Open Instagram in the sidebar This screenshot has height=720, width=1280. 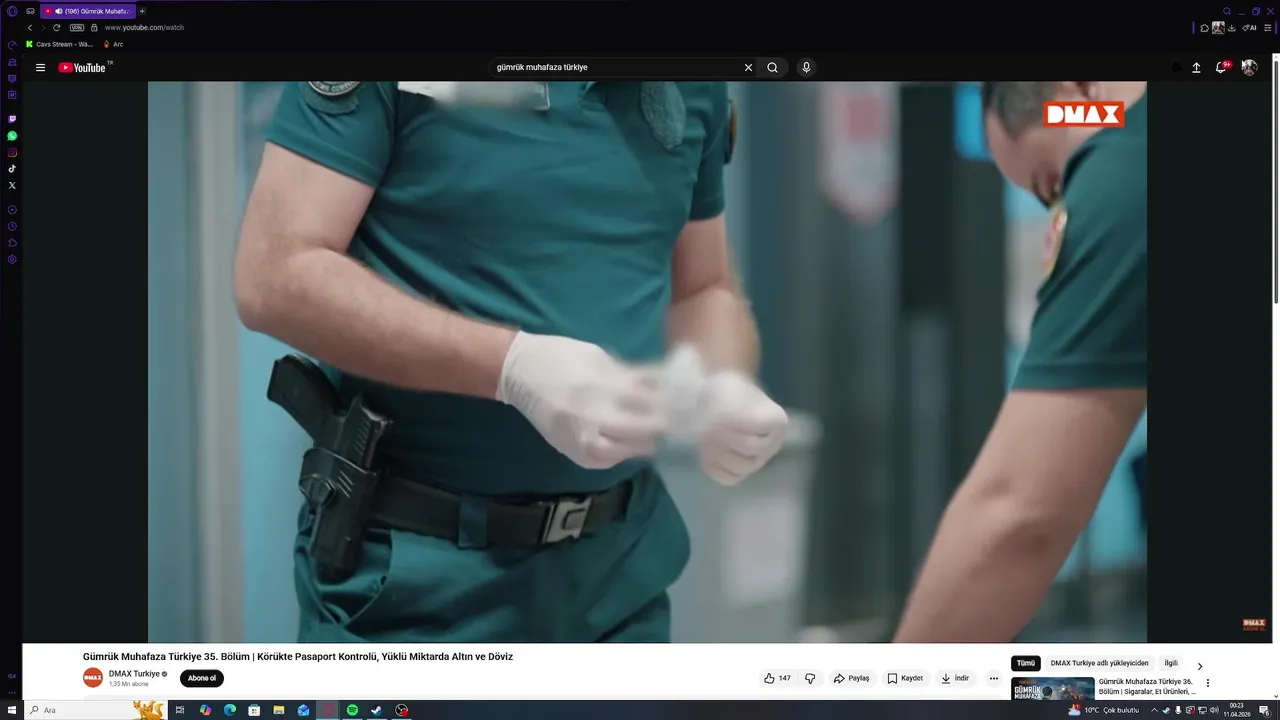coord(12,152)
